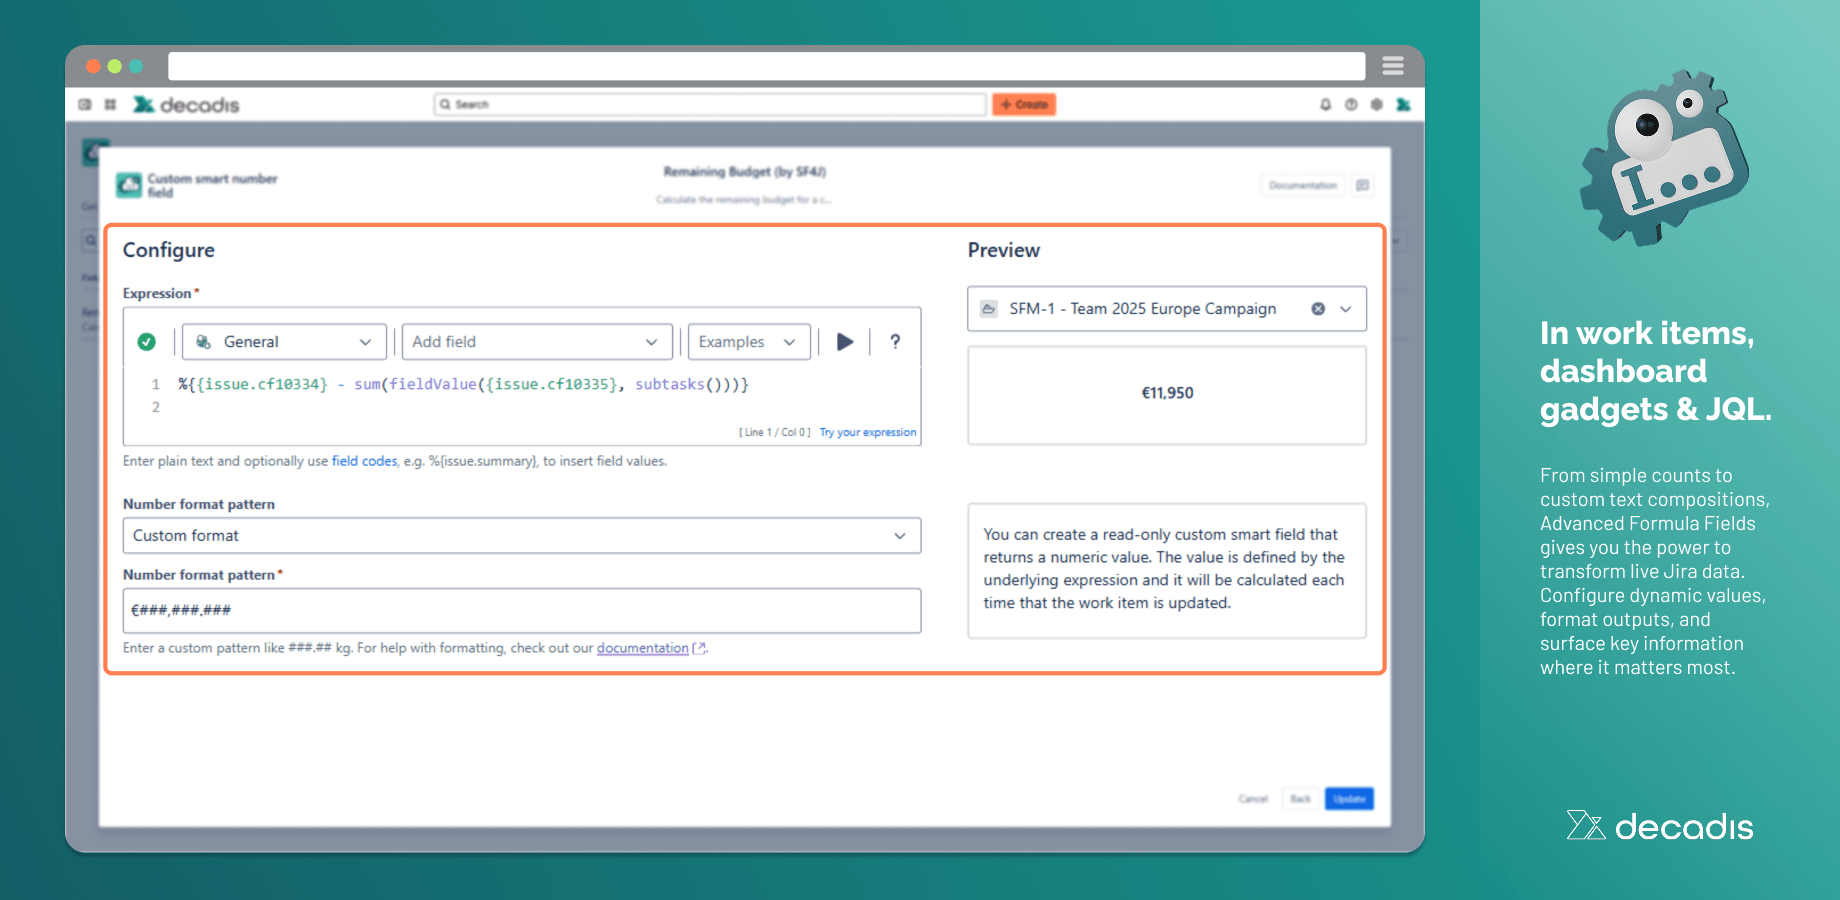This screenshot has width=1840, height=900.
Task: Open the decadis profile avatar icon
Action: tap(1403, 104)
